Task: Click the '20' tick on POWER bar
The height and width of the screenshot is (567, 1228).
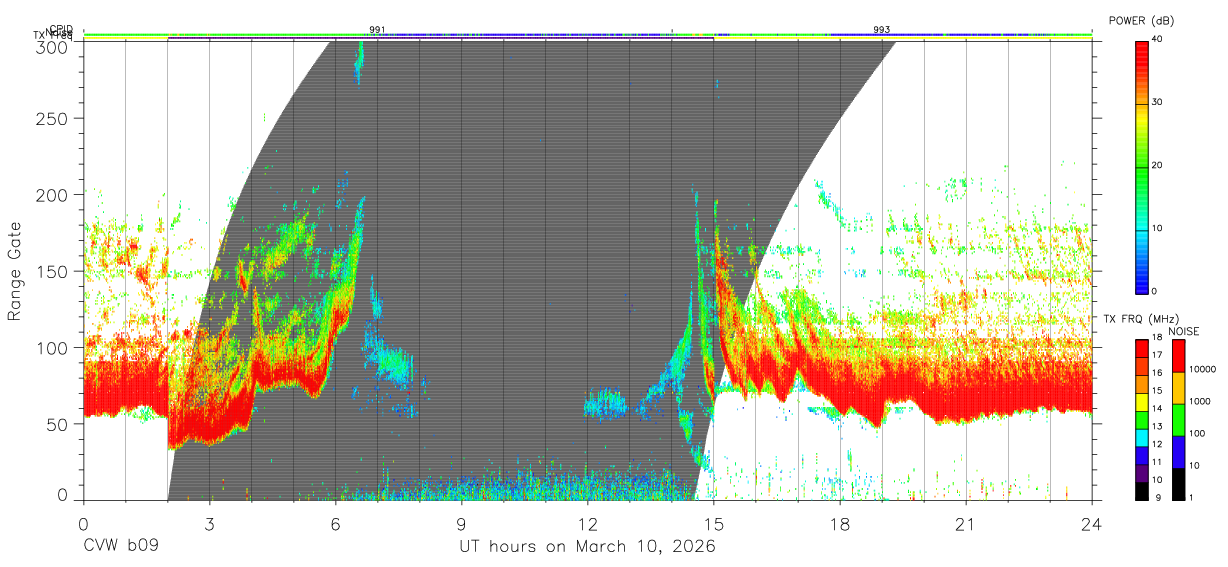Action: [1156, 165]
